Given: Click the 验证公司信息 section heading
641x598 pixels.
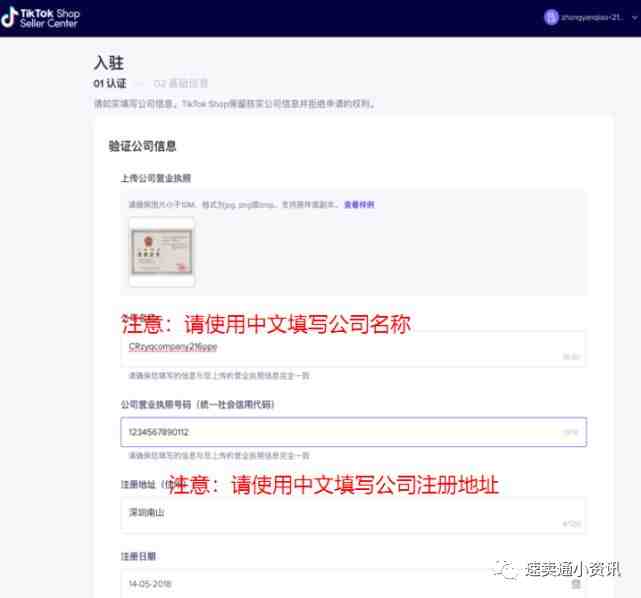Looking at the screenshot, I should [142, 146].
